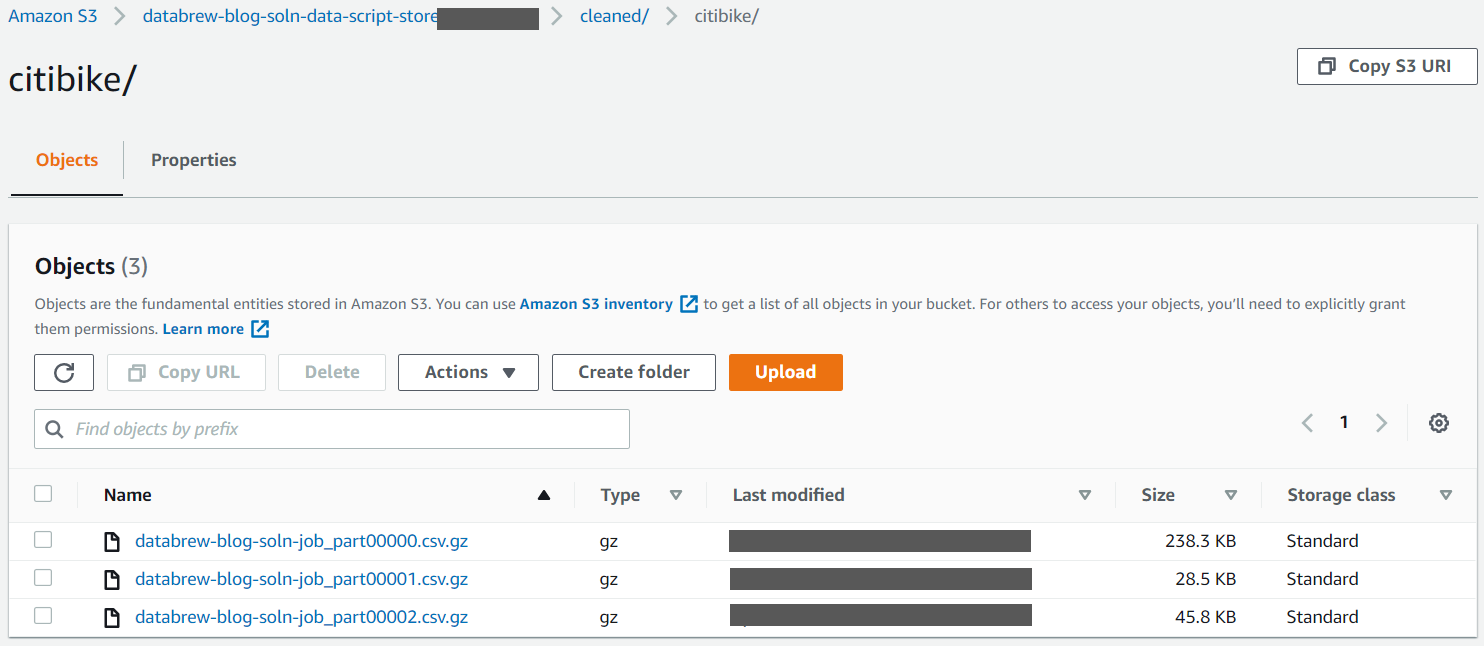The height and width of the screenshot is (646, 1484).
Task: Click the 238.3 KB size cell
Action: 1200,542
